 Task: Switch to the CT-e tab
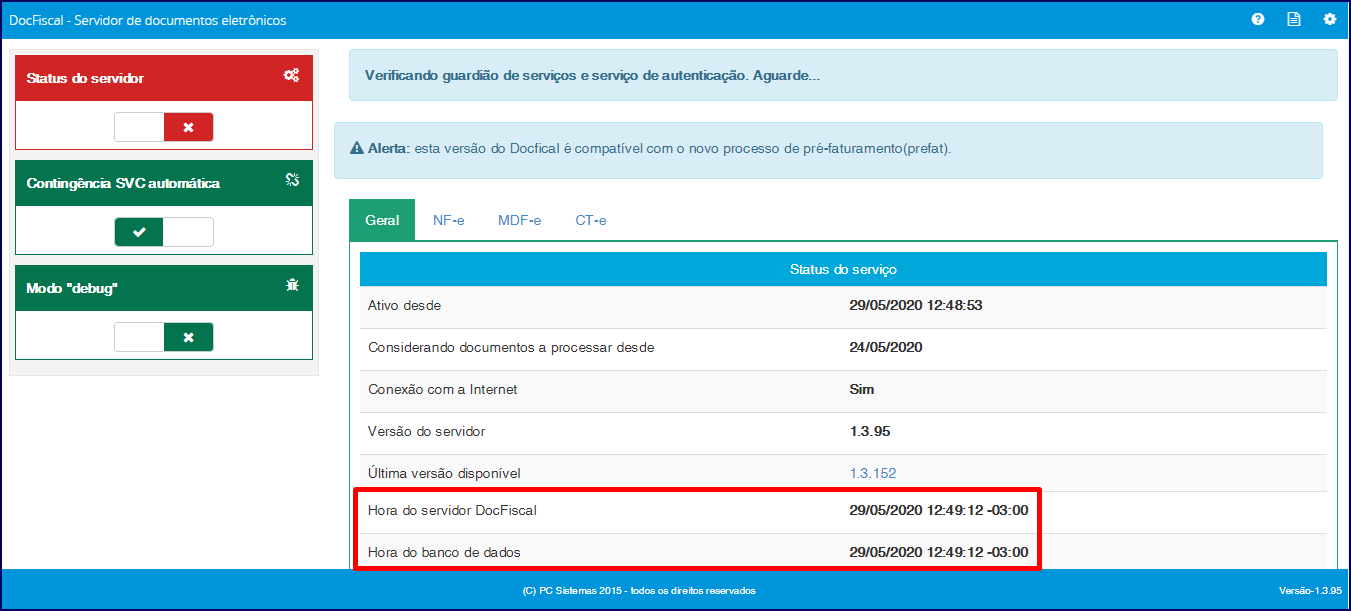pos(590,220)
